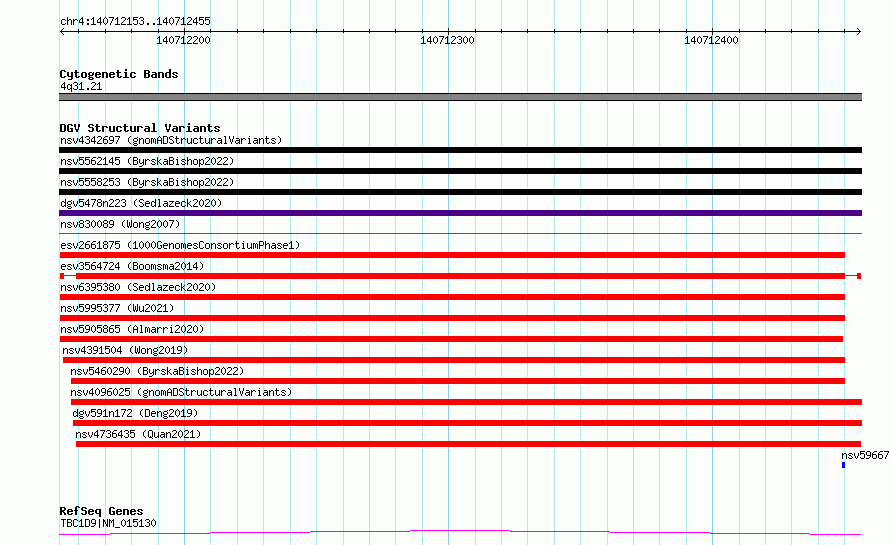Open esv2661875 1000GenomesConsortiumPhase1 label

pos(180,245)
